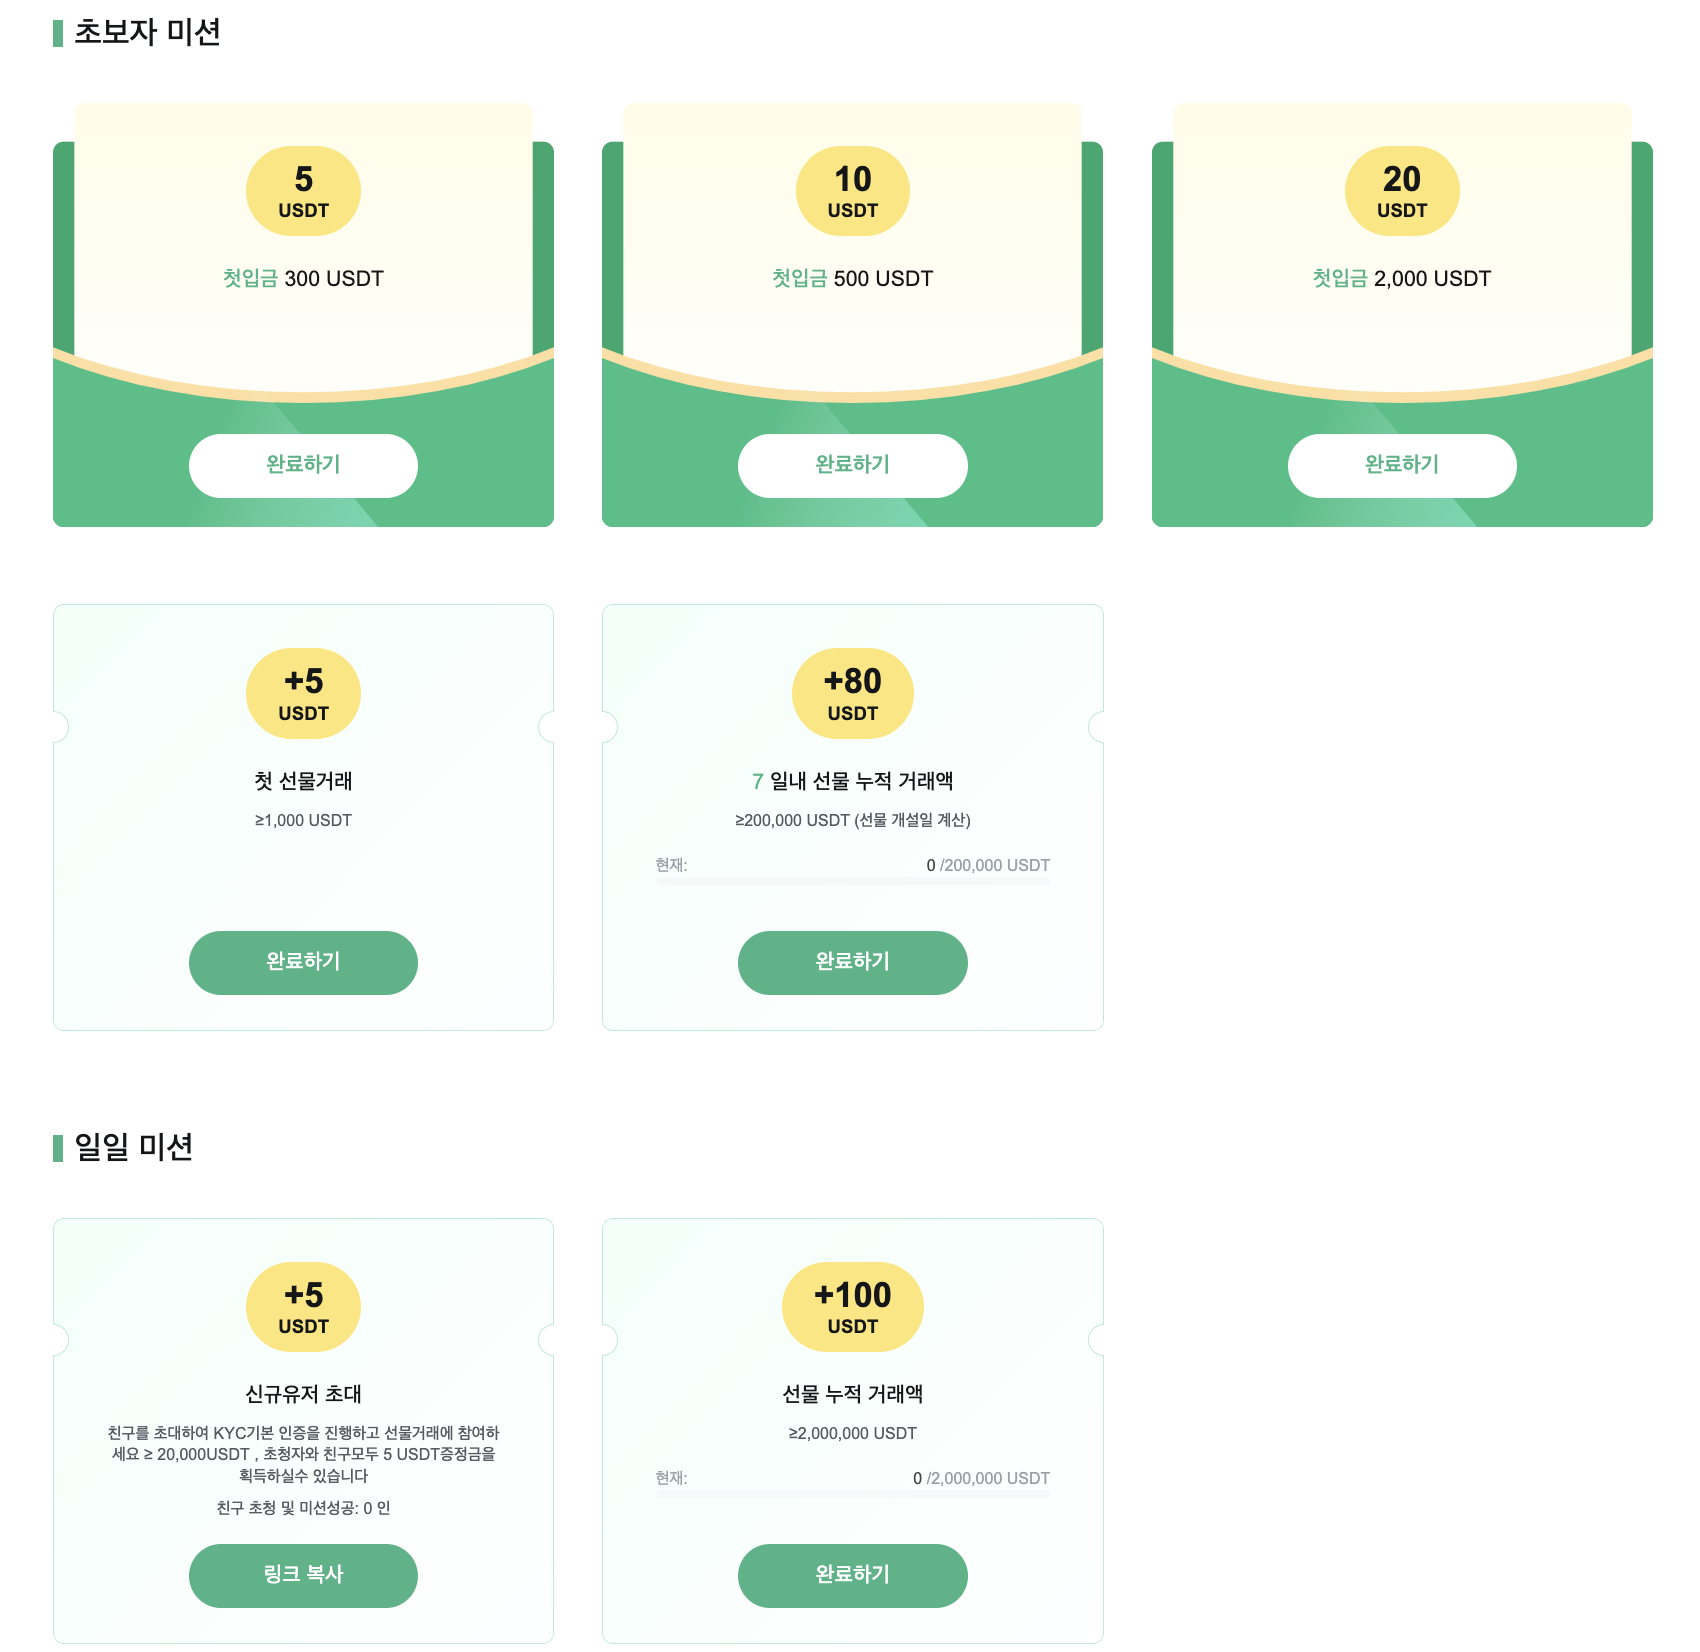Select the 일일 미션 section header

(x=132, y=1148)
